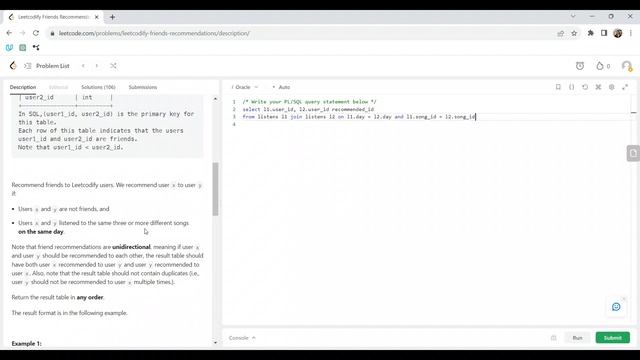Click the Submit button

tap(612, 338)
